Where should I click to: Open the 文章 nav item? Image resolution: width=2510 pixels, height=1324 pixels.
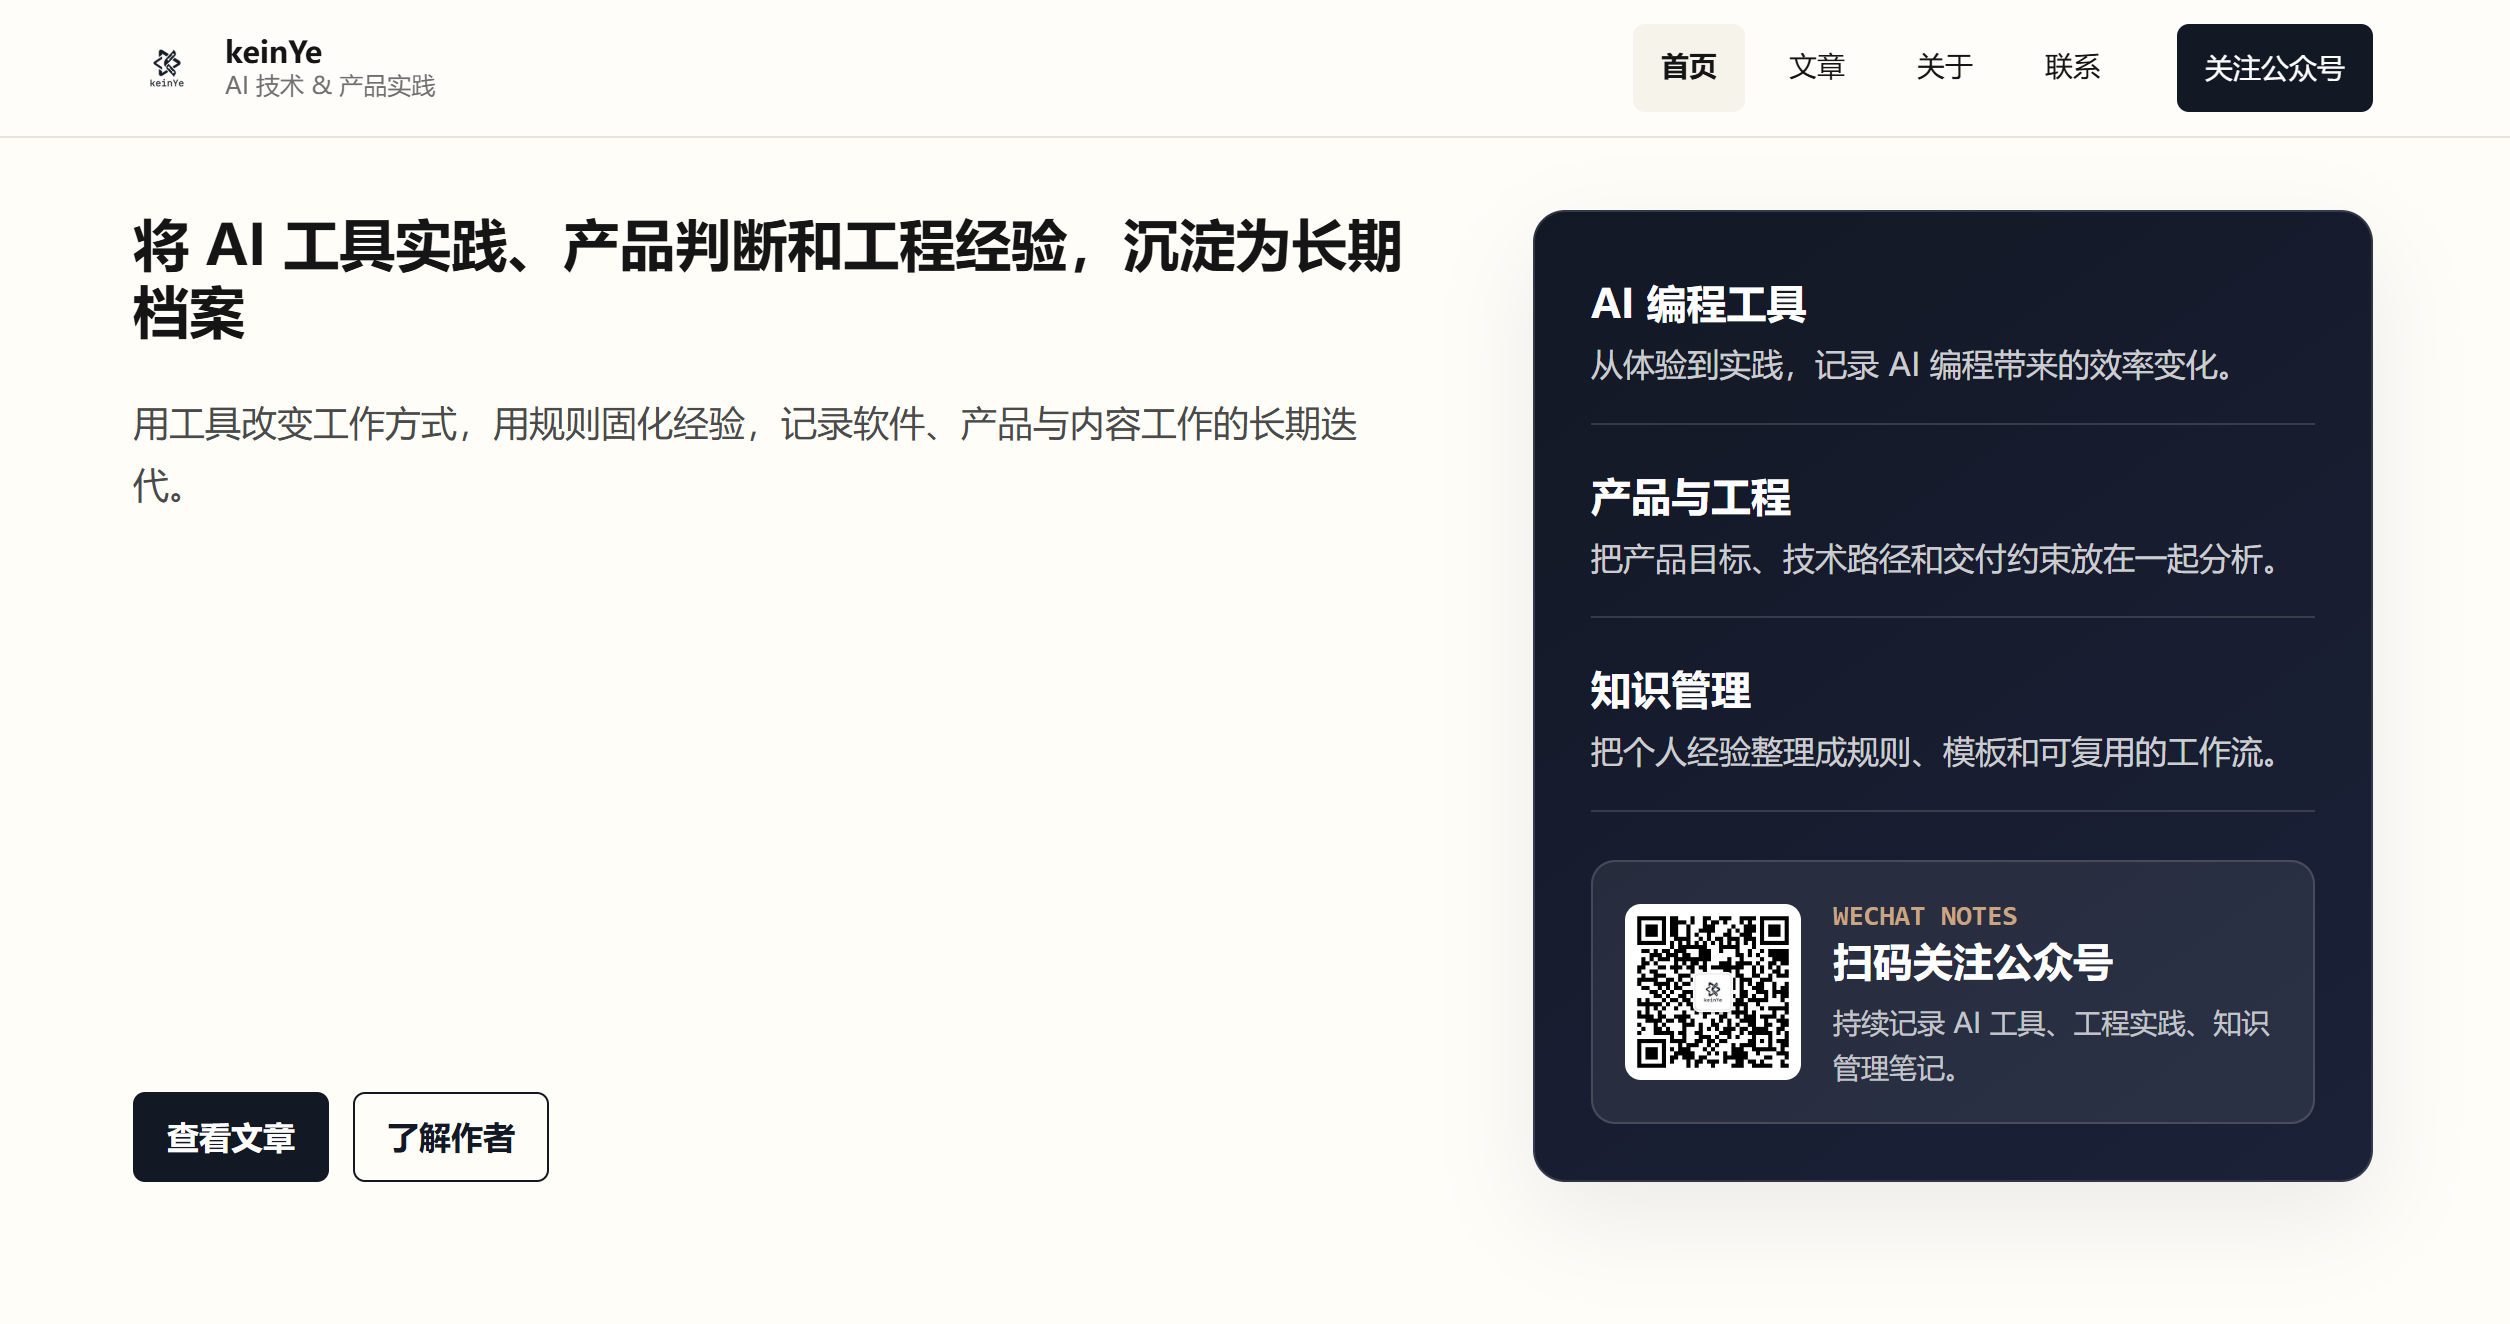[x=1816, y=68]
